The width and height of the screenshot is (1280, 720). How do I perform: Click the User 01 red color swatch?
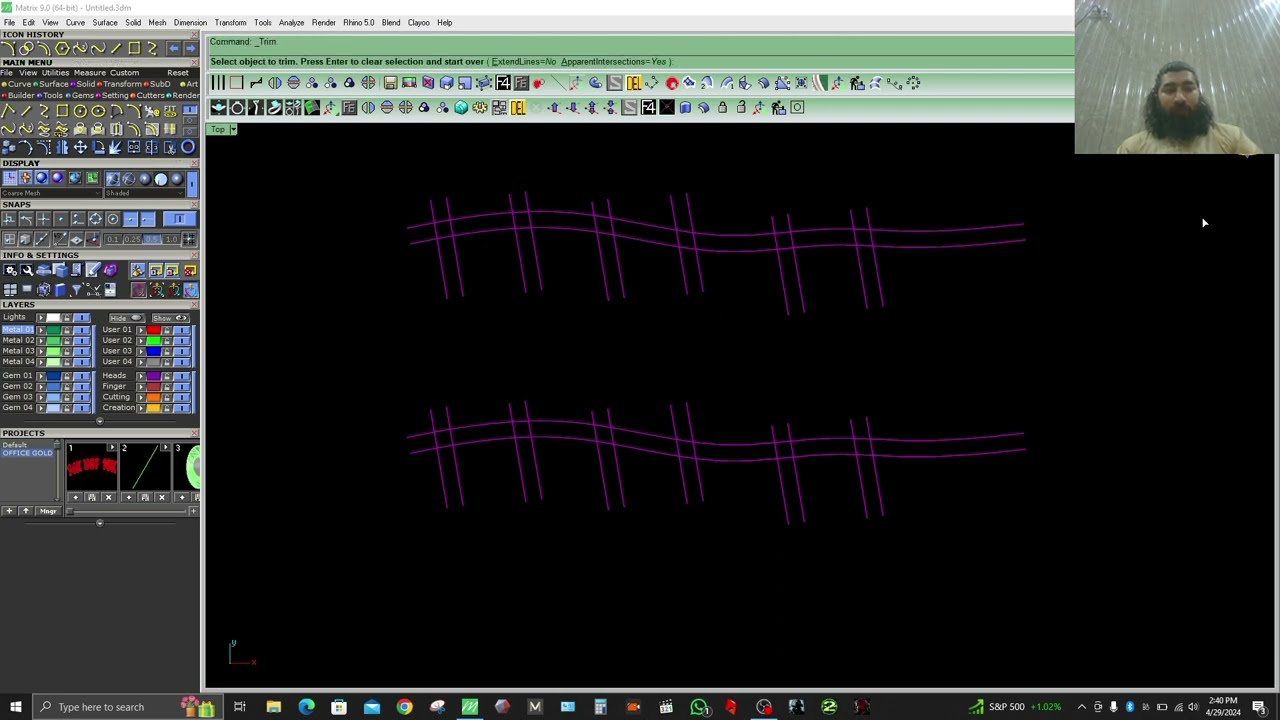[x=154, y=330]
